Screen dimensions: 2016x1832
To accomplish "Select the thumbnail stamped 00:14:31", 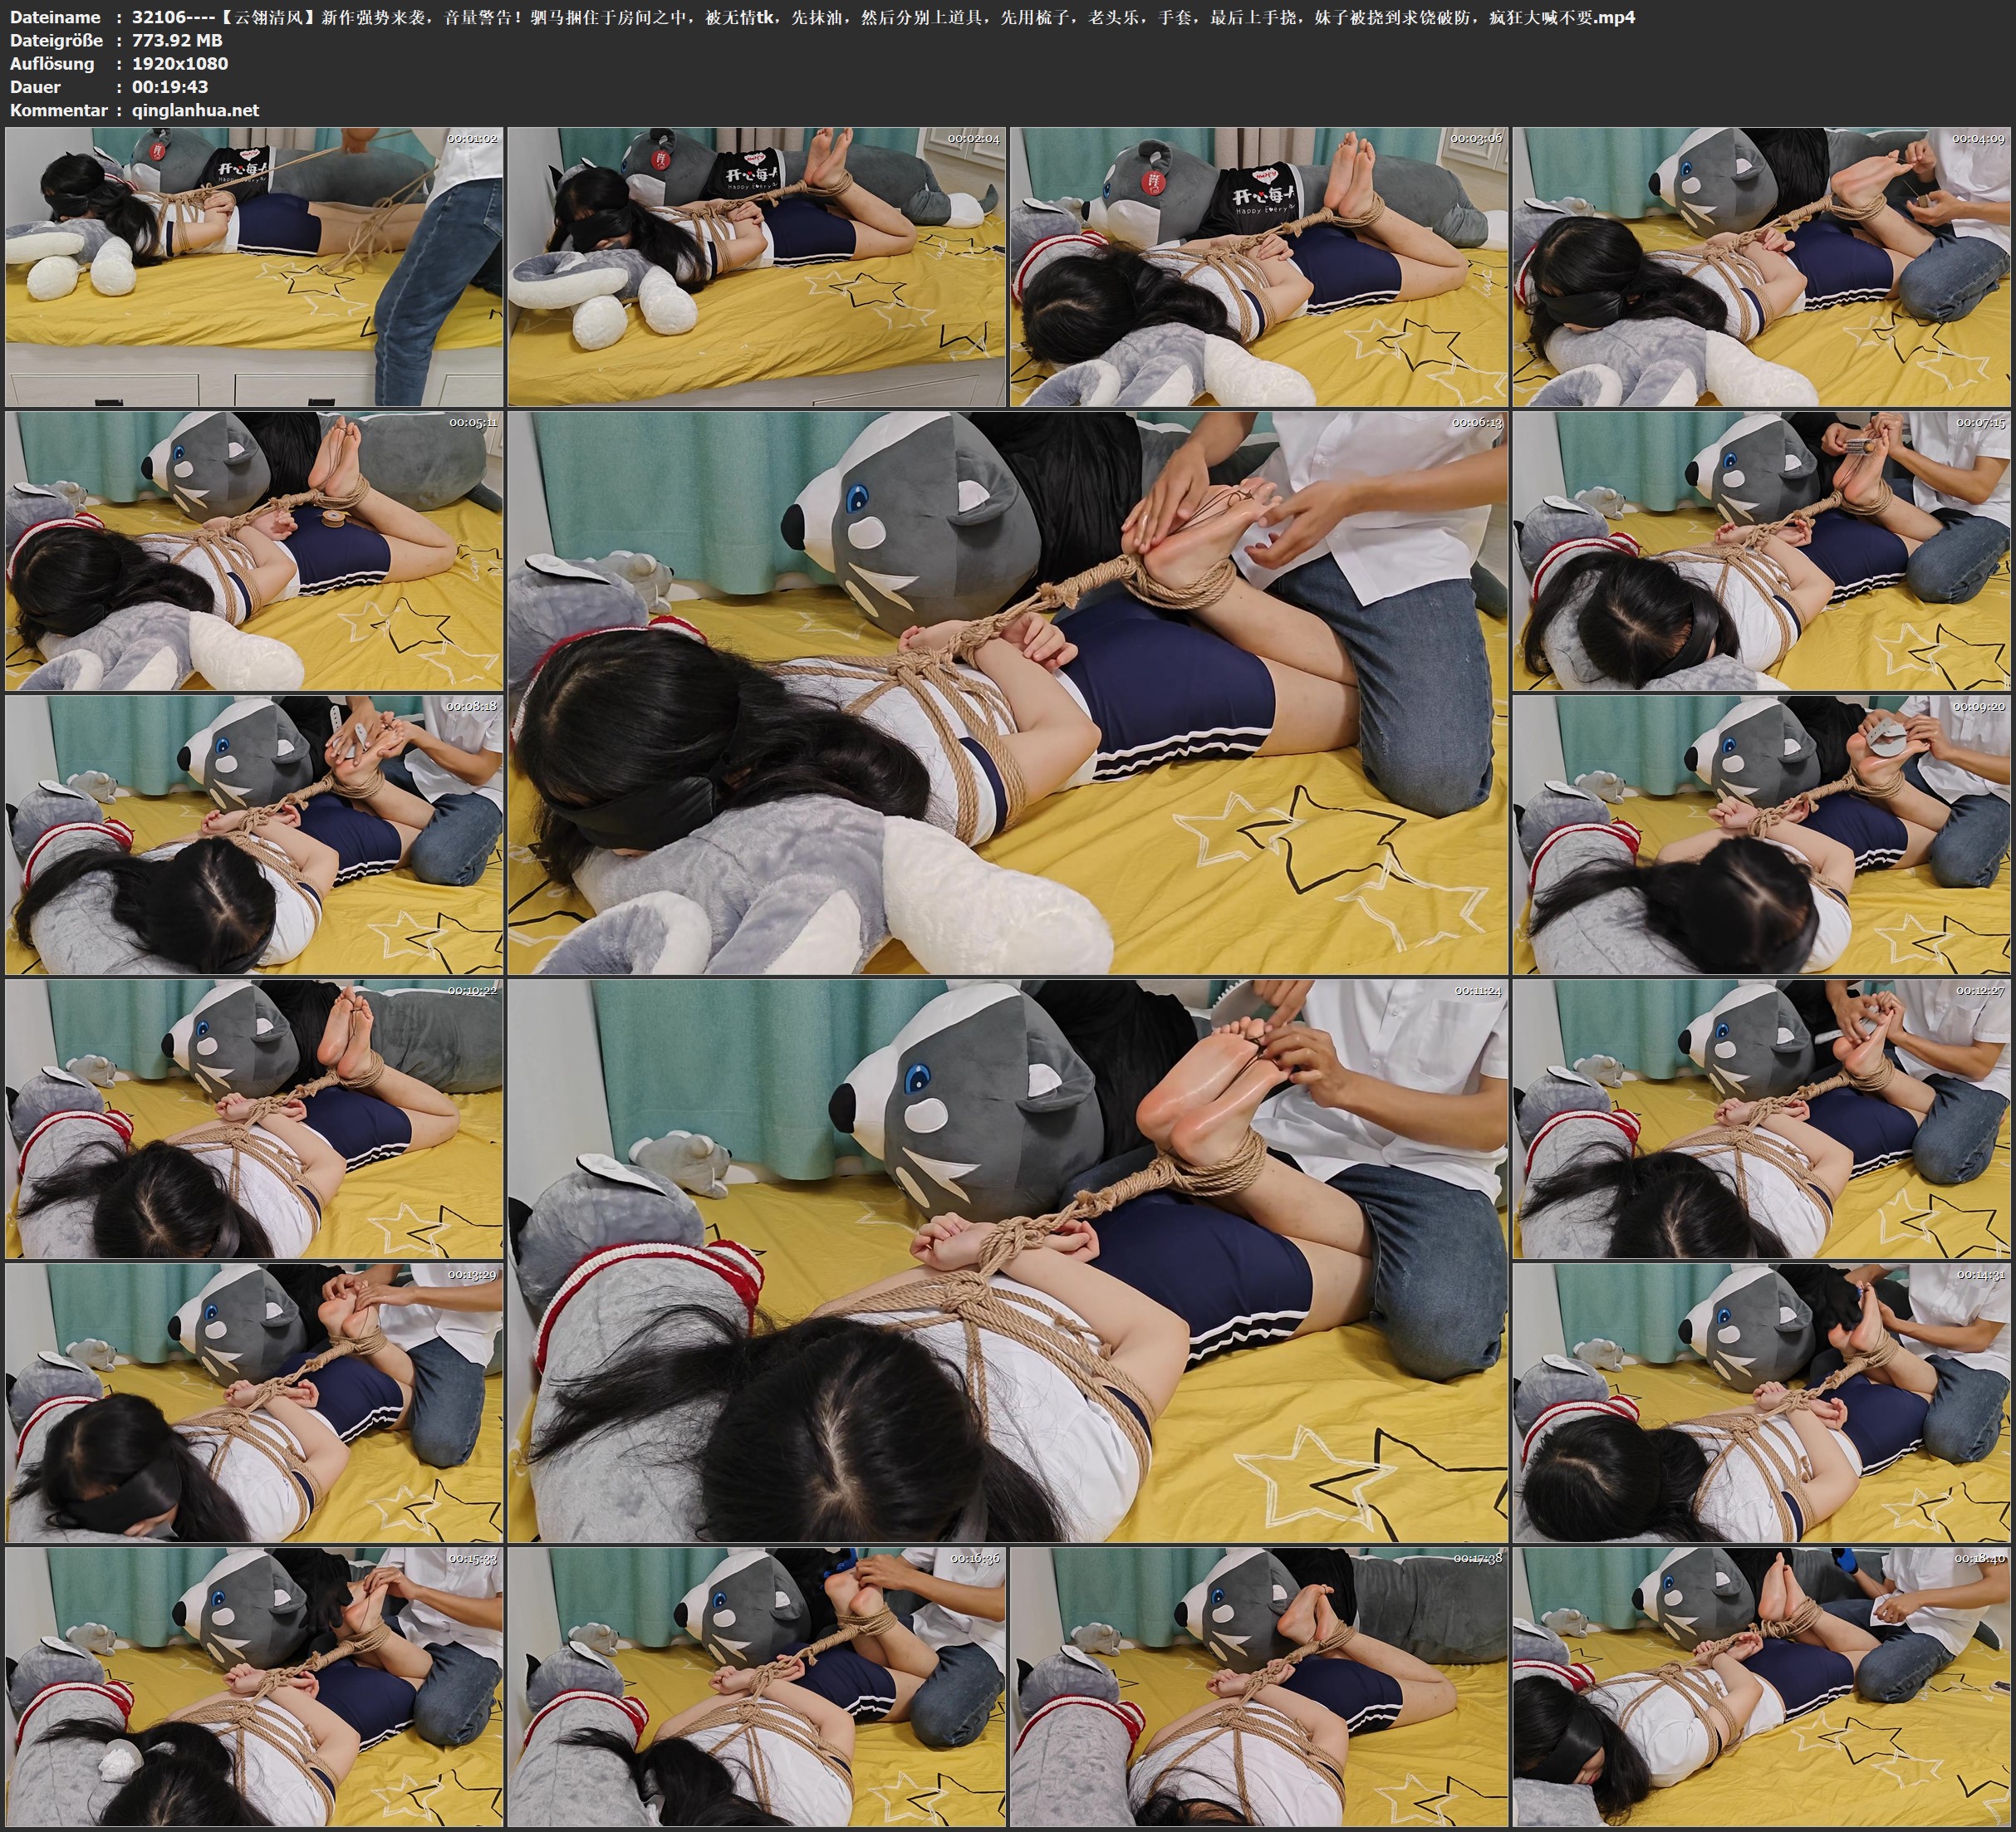I will pos(1762,1403).
